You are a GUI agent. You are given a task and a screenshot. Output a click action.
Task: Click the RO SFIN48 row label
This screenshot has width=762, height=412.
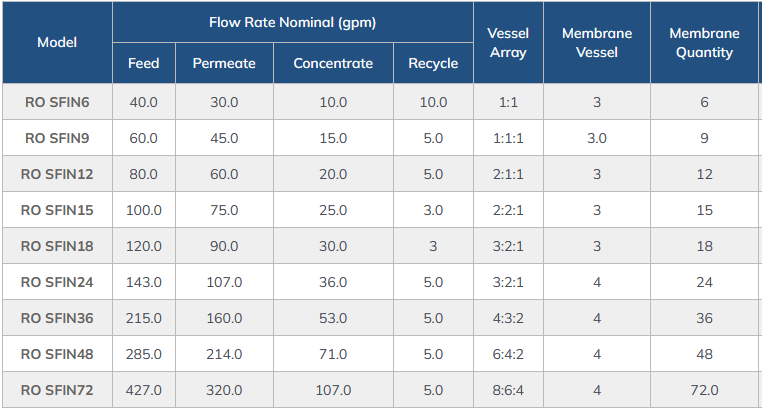[x=57, y=354]
